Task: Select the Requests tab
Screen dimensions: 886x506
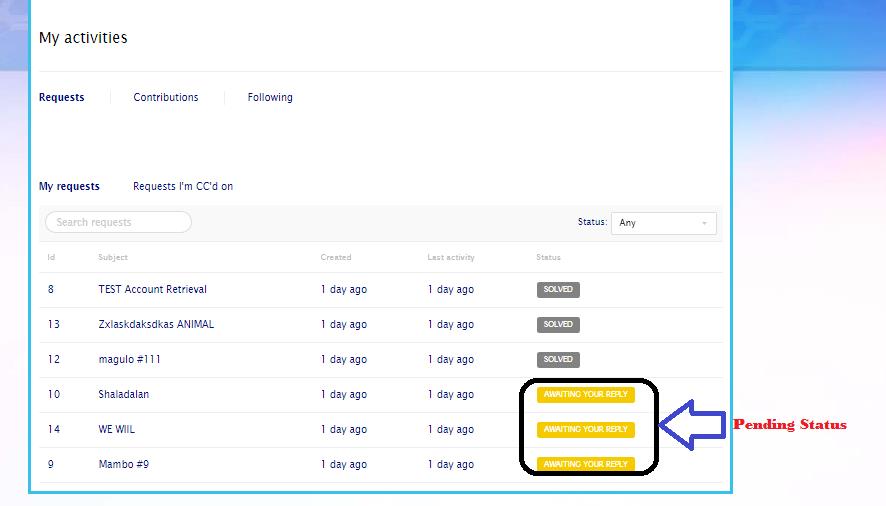Action: tap(61, 97)
